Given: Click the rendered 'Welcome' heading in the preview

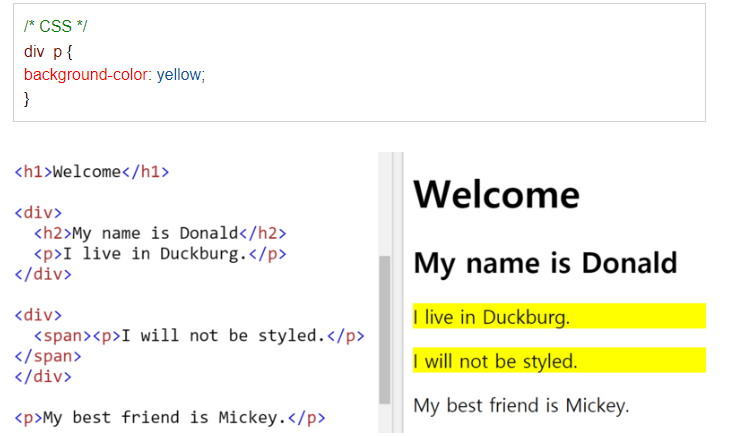Looking at the screenshot, I should (496, 194).
